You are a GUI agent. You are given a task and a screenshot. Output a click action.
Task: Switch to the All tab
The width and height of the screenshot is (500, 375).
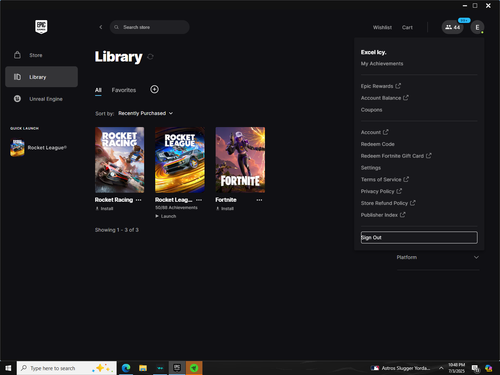(x=98, y=90)
